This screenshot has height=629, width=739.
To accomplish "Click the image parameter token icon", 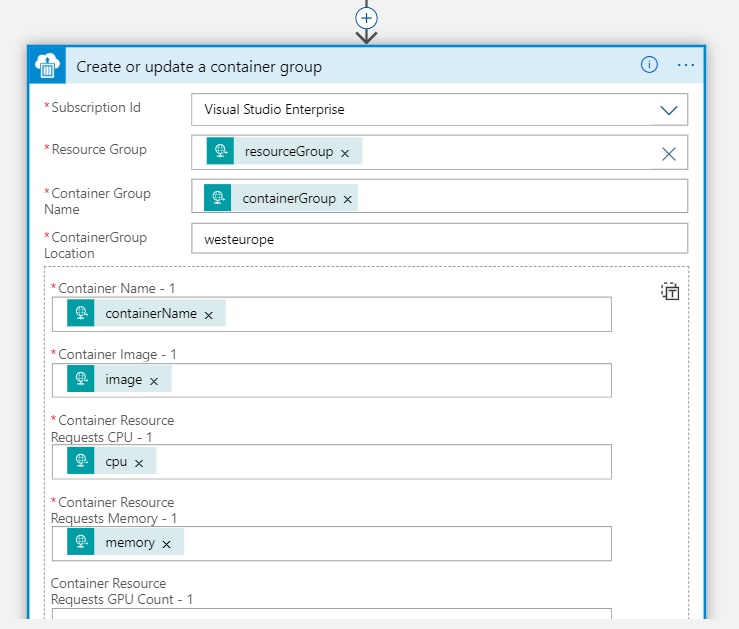I will click(x=80, y=380).
